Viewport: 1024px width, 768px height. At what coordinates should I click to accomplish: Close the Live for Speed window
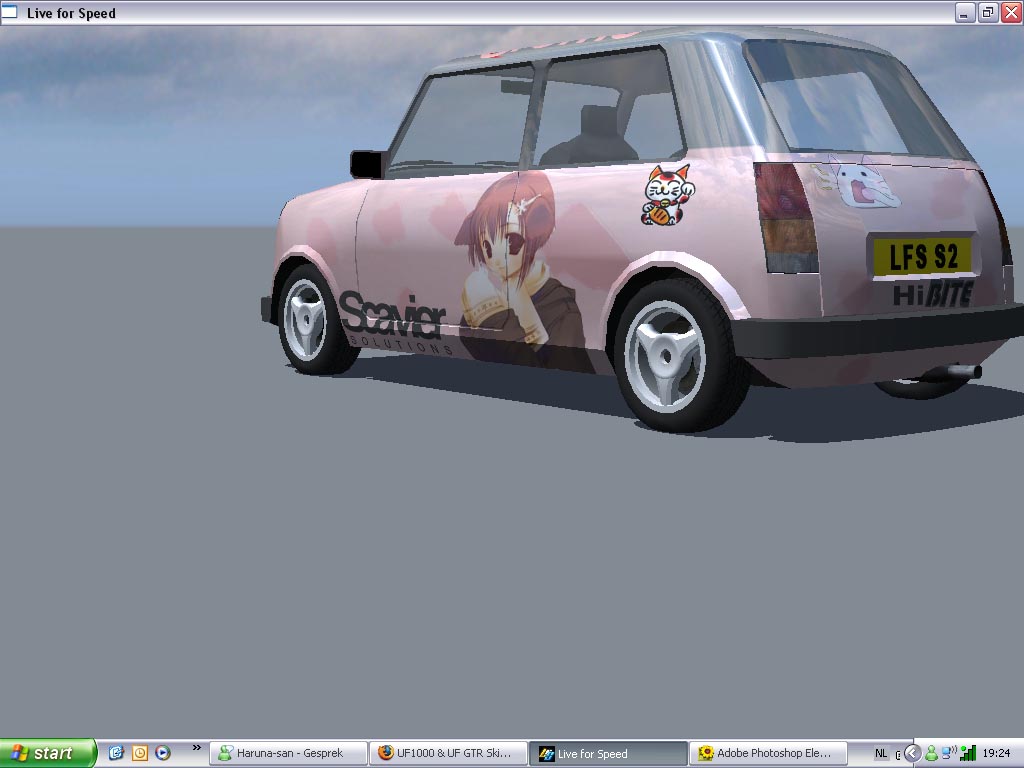pos(1012,12)
